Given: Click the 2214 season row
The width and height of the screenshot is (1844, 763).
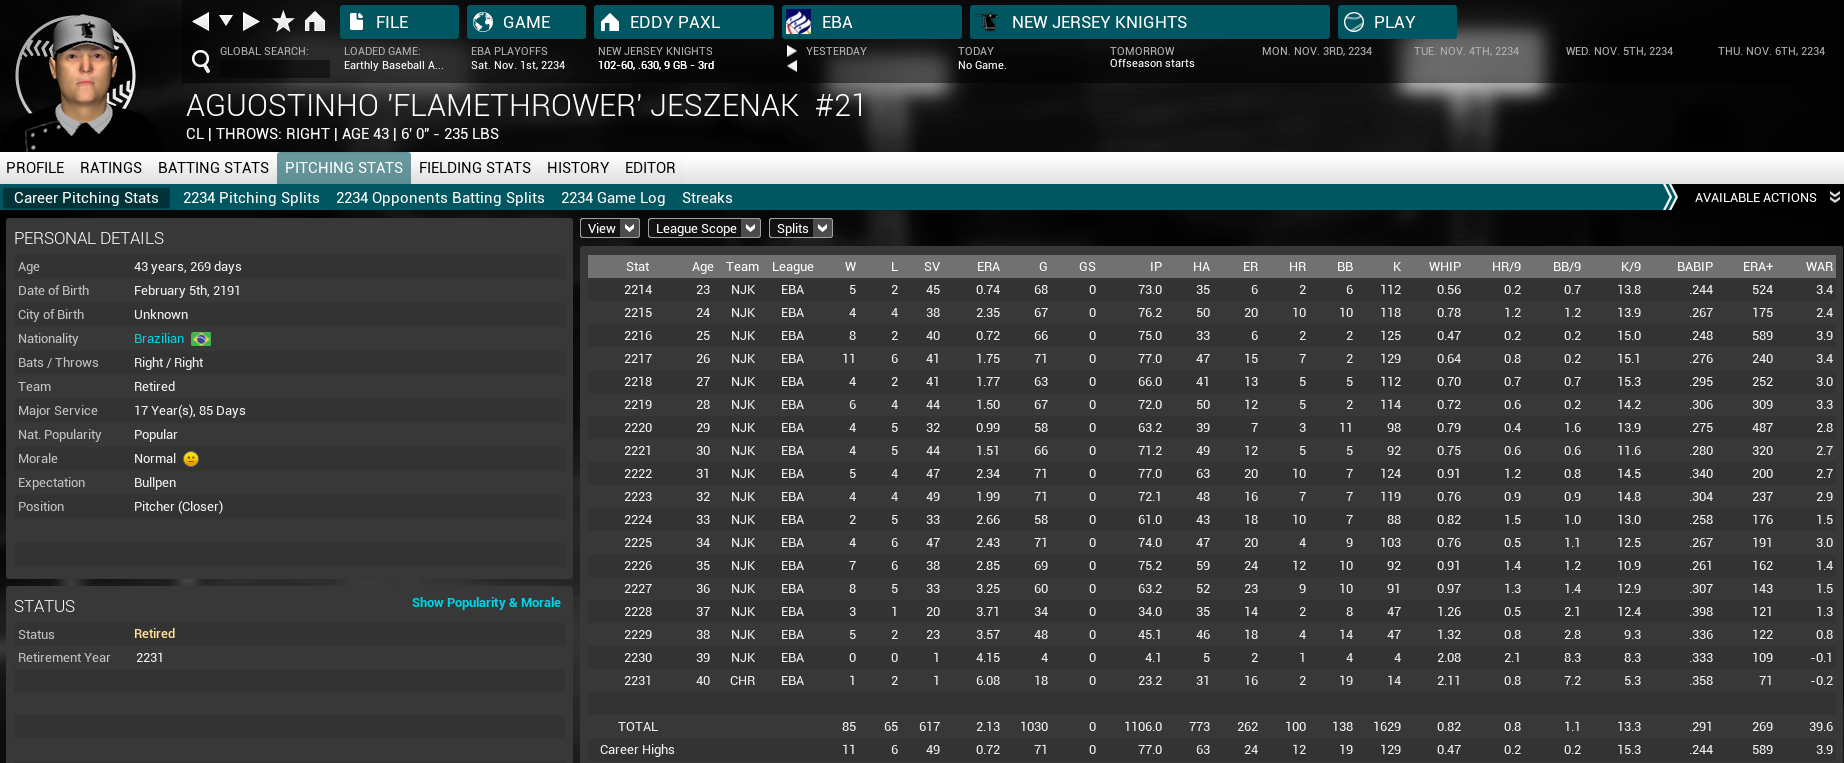Looking at the screenshot, I should click(x=1212, y=290).
